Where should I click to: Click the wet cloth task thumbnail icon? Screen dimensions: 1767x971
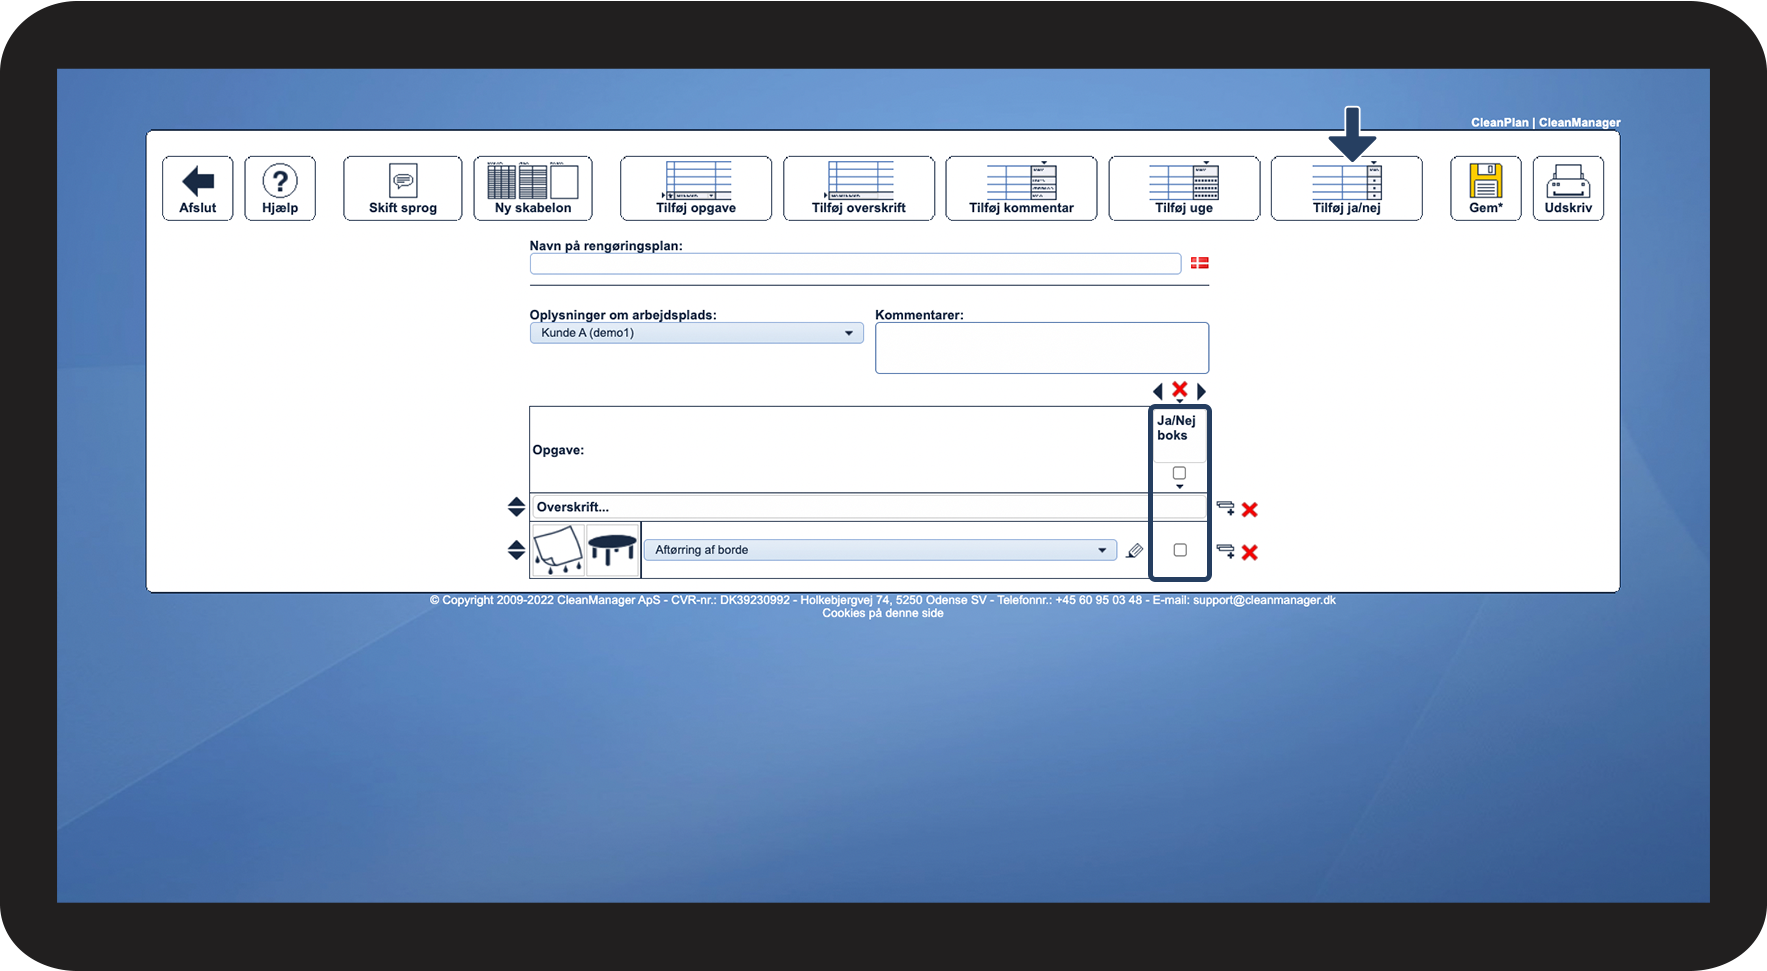(x=558, y=549)
